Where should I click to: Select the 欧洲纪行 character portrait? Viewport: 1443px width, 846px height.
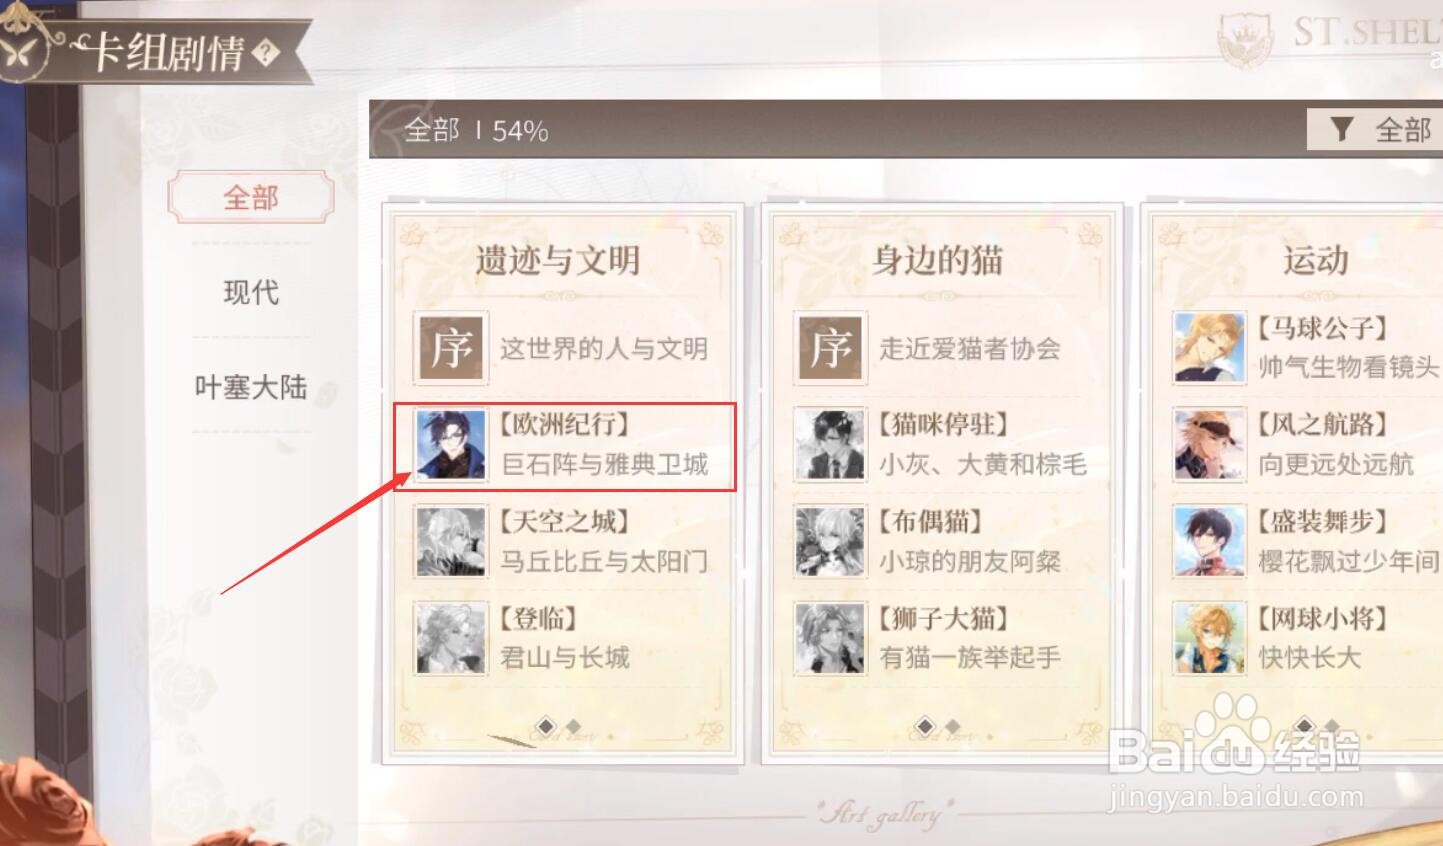pos(450,445)
